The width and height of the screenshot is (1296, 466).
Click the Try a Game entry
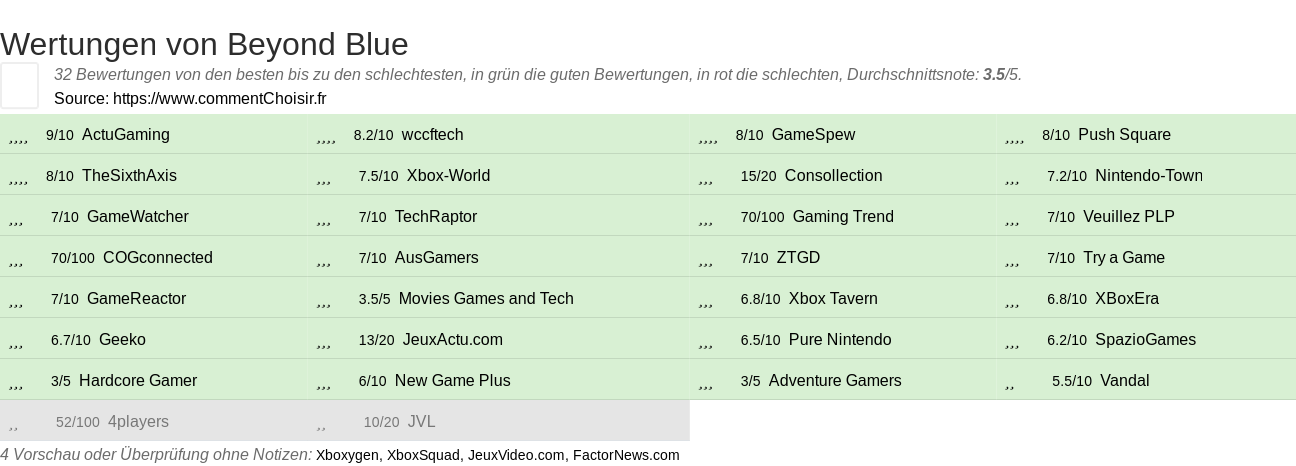[1124, 258]
